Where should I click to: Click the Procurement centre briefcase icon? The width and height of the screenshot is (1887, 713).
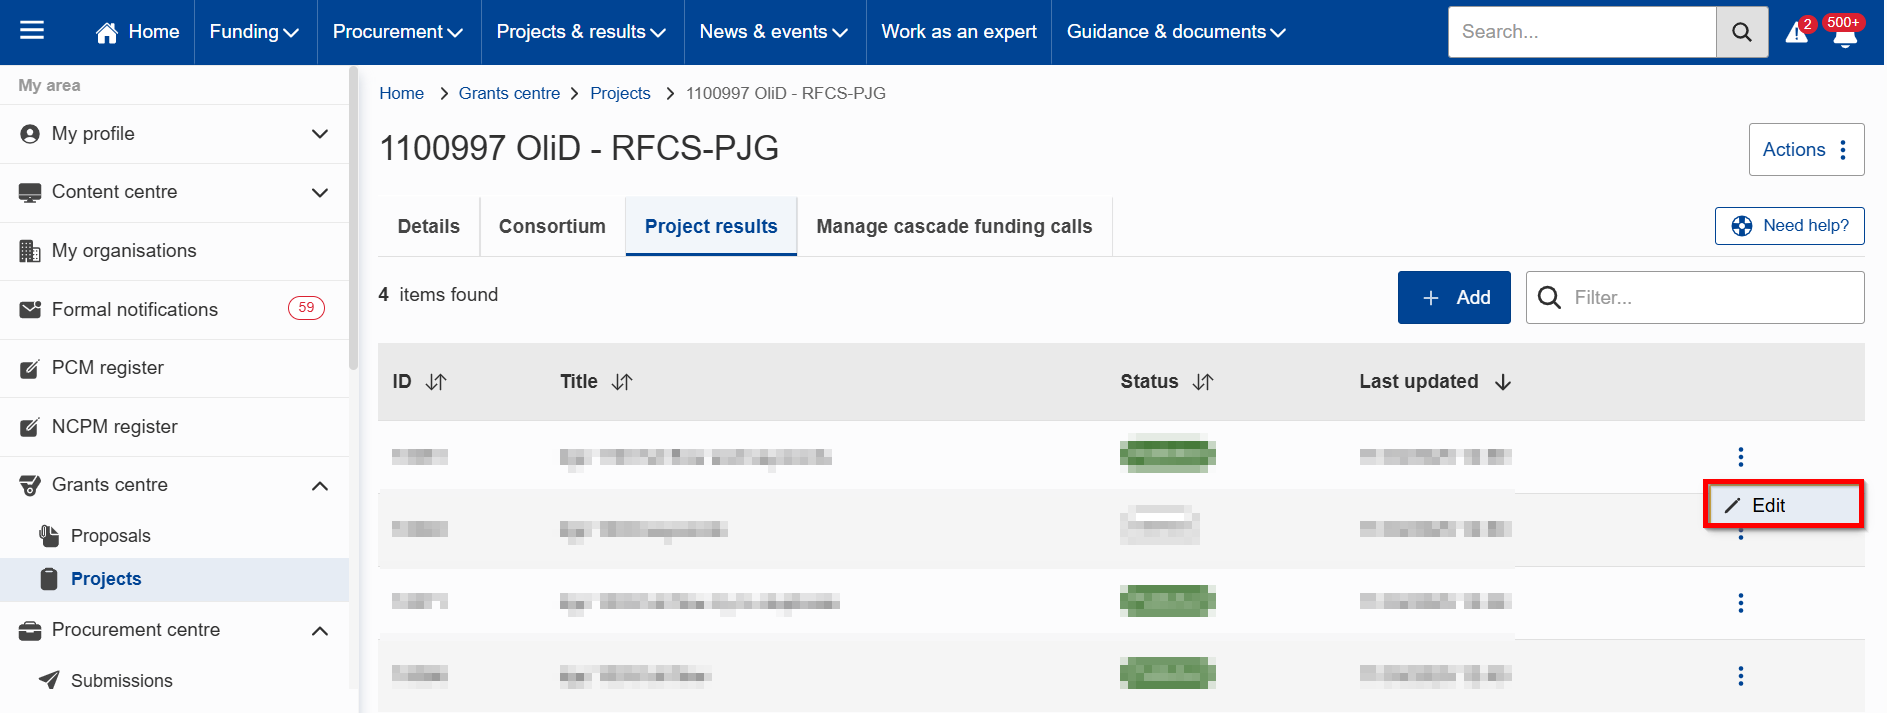click(x=30, y=631)
